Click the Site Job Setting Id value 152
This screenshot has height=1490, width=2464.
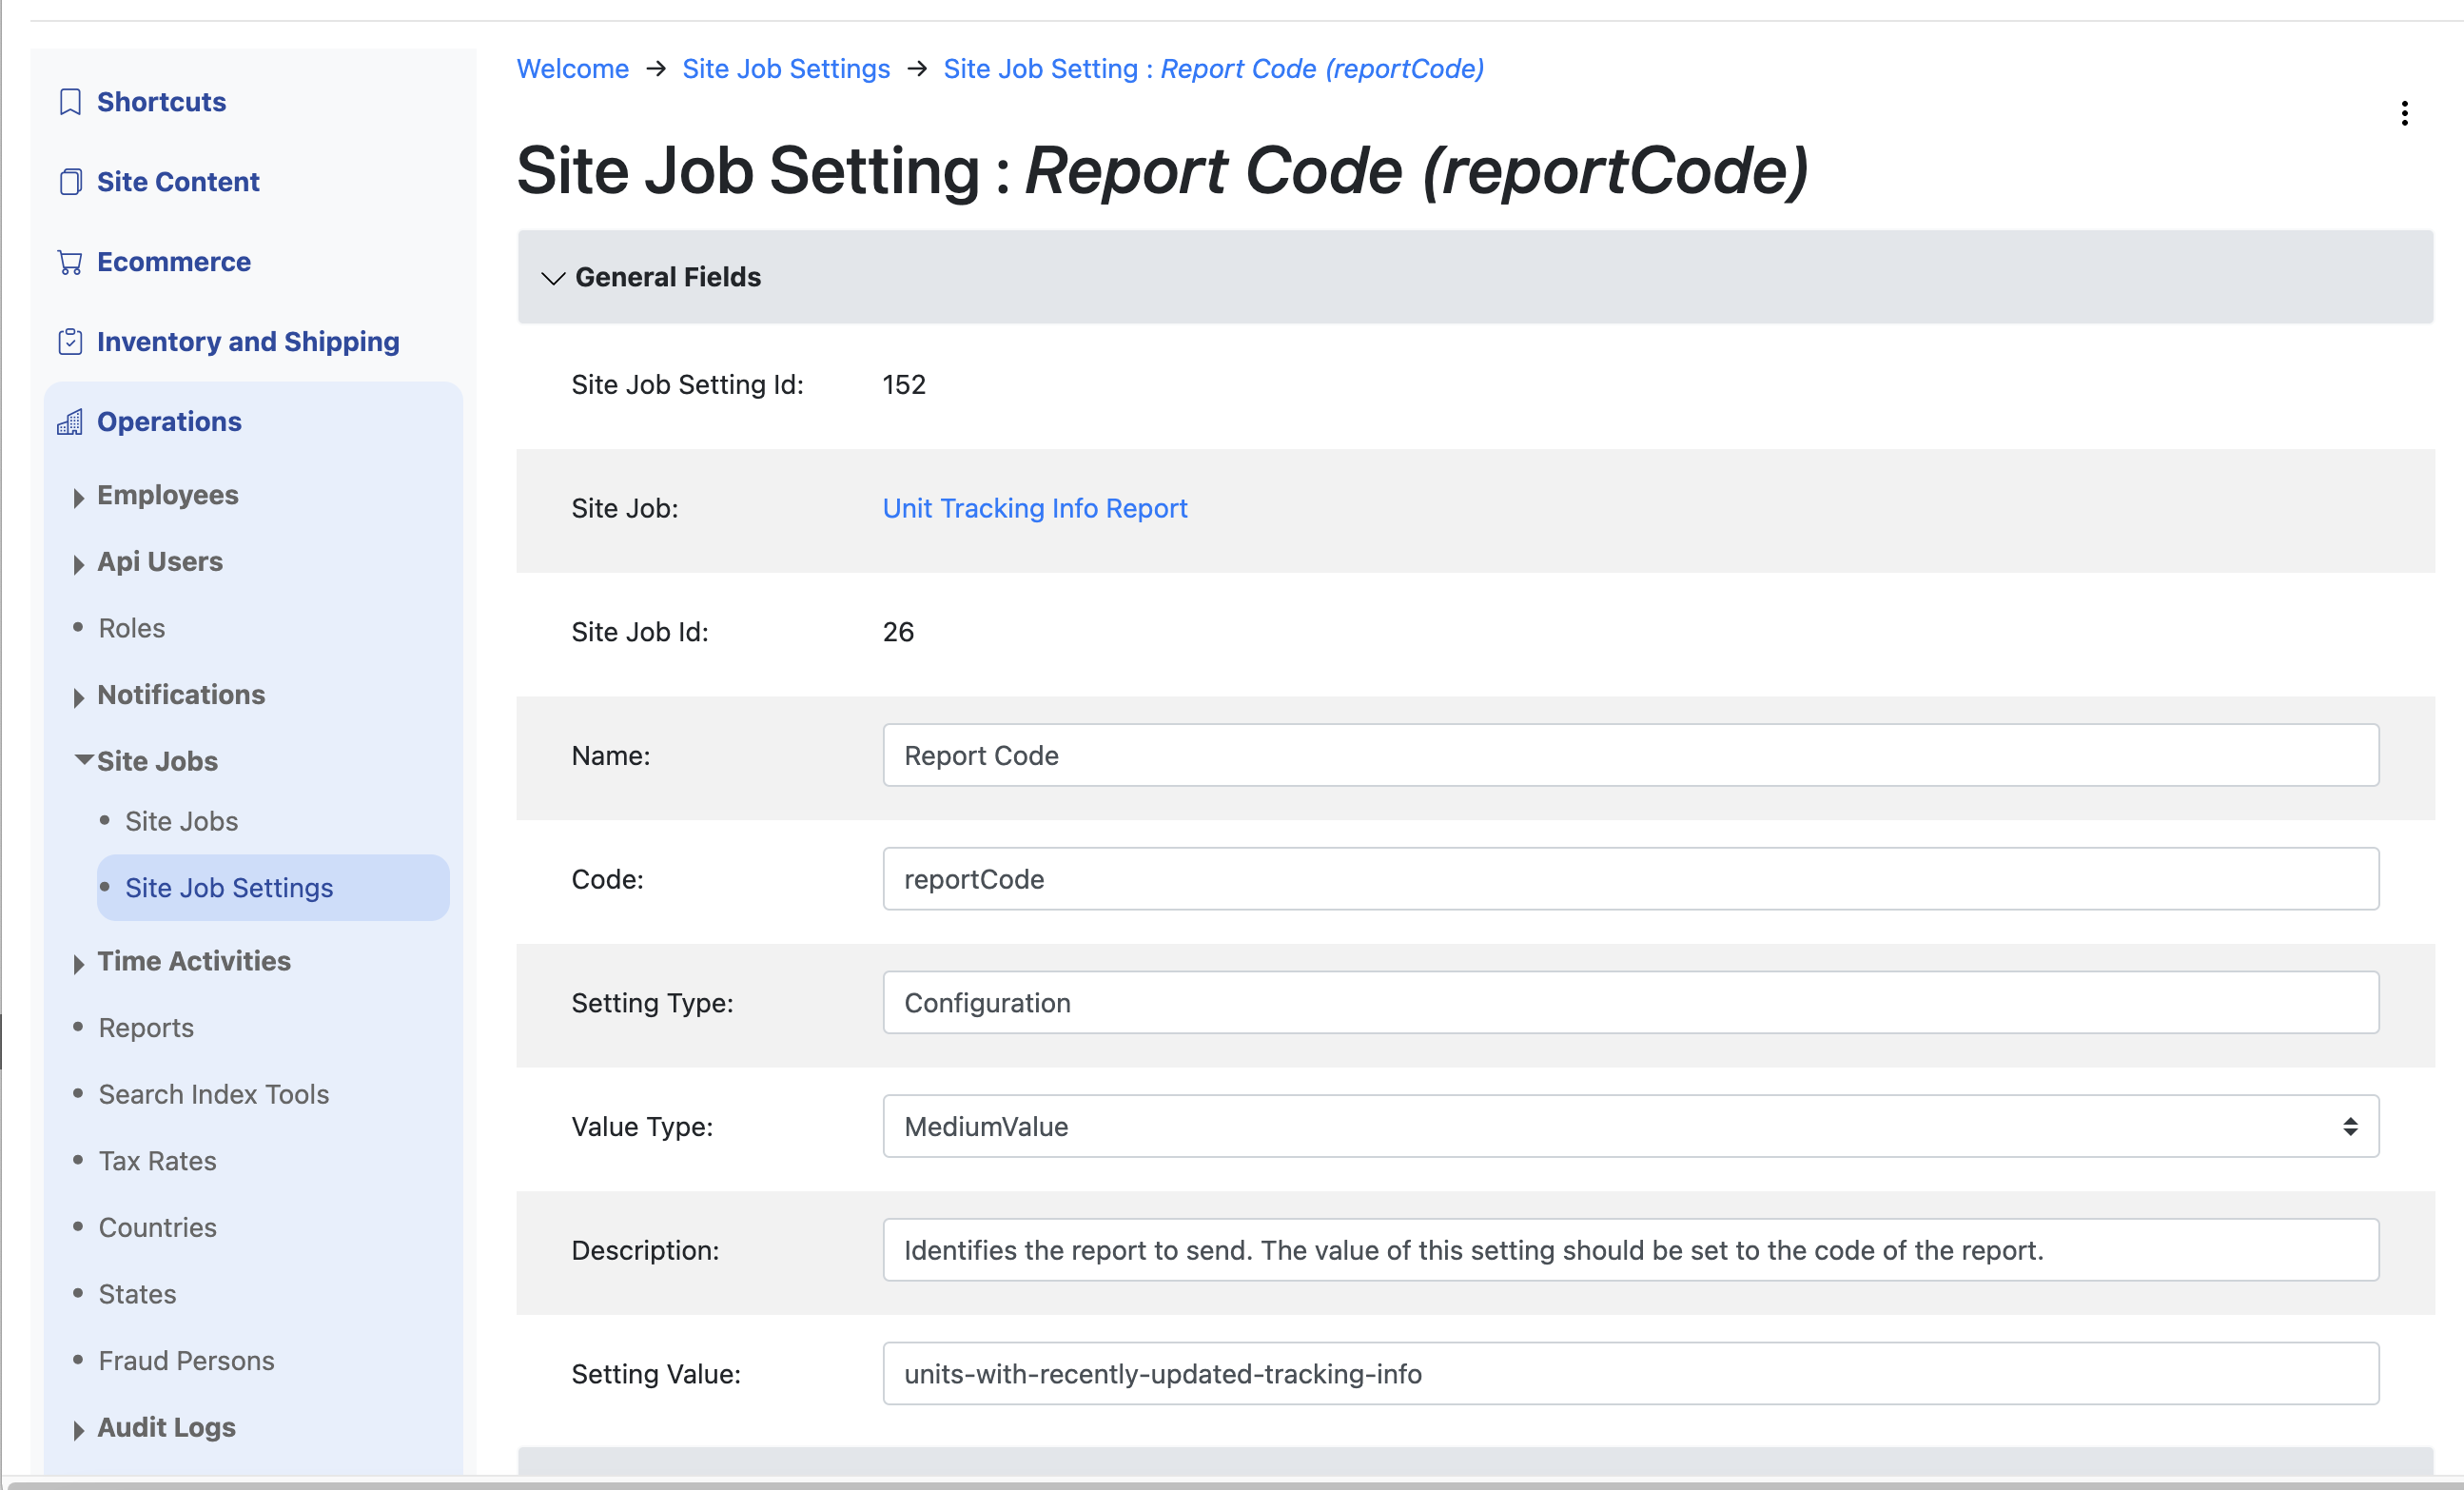(x=904, y=385)
